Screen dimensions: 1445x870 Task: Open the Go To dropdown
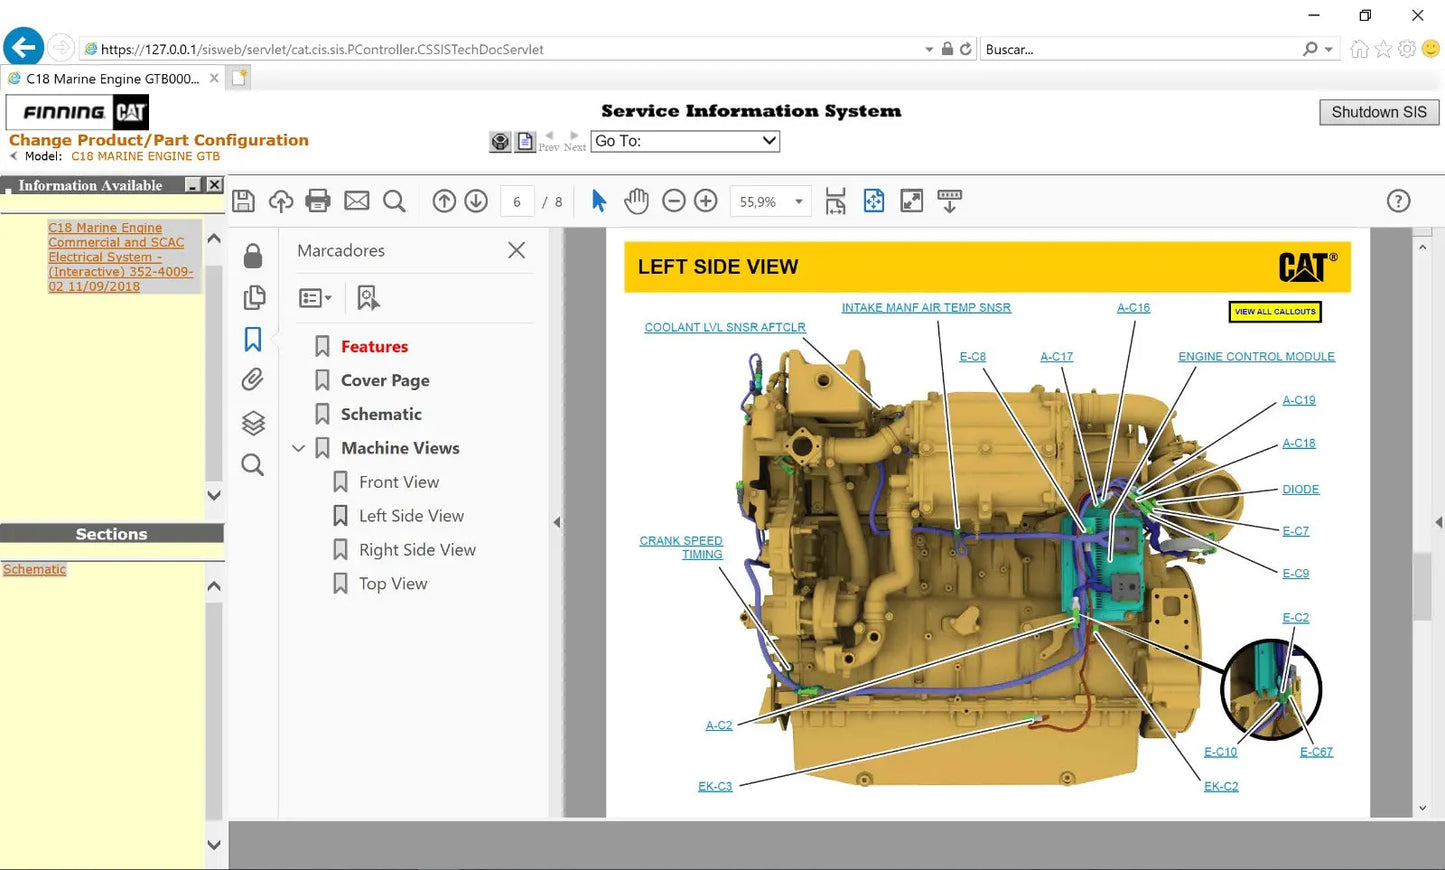[685, 141]
